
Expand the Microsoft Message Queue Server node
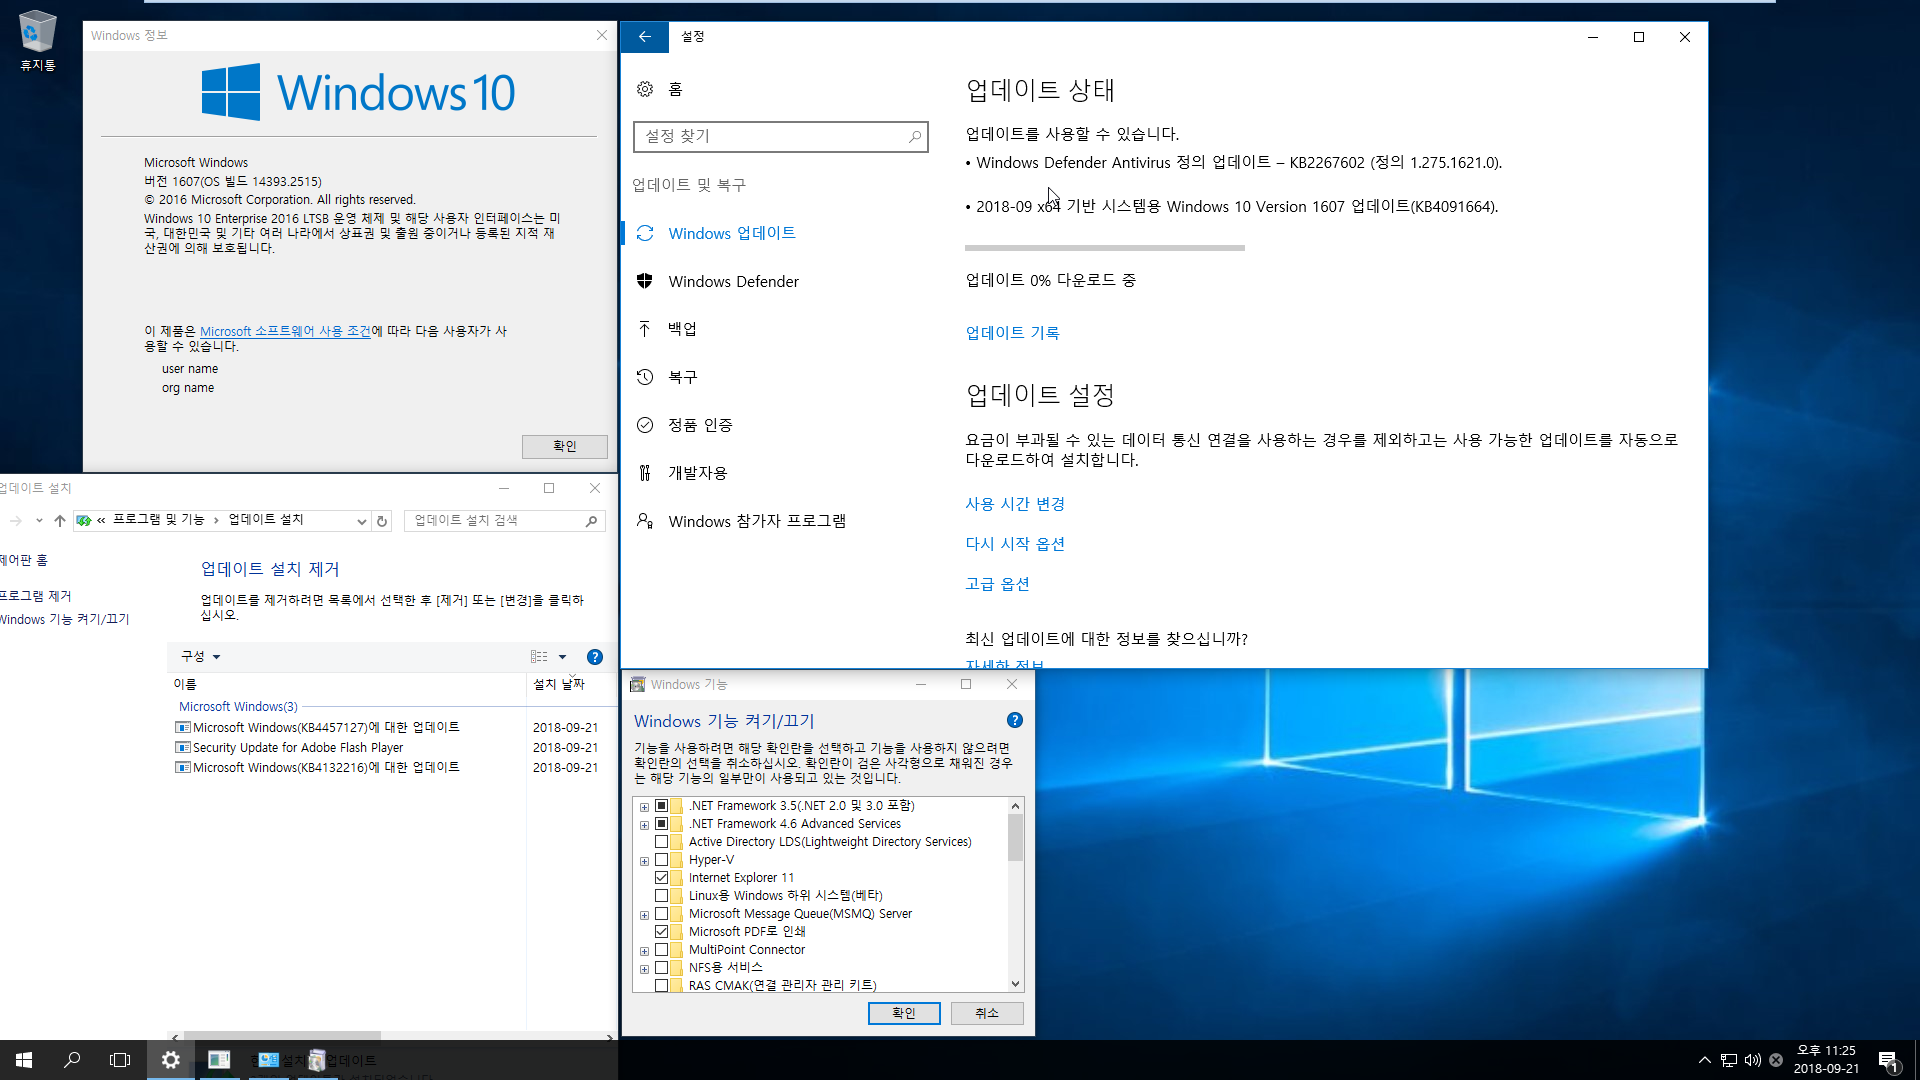tap(644, 915)
